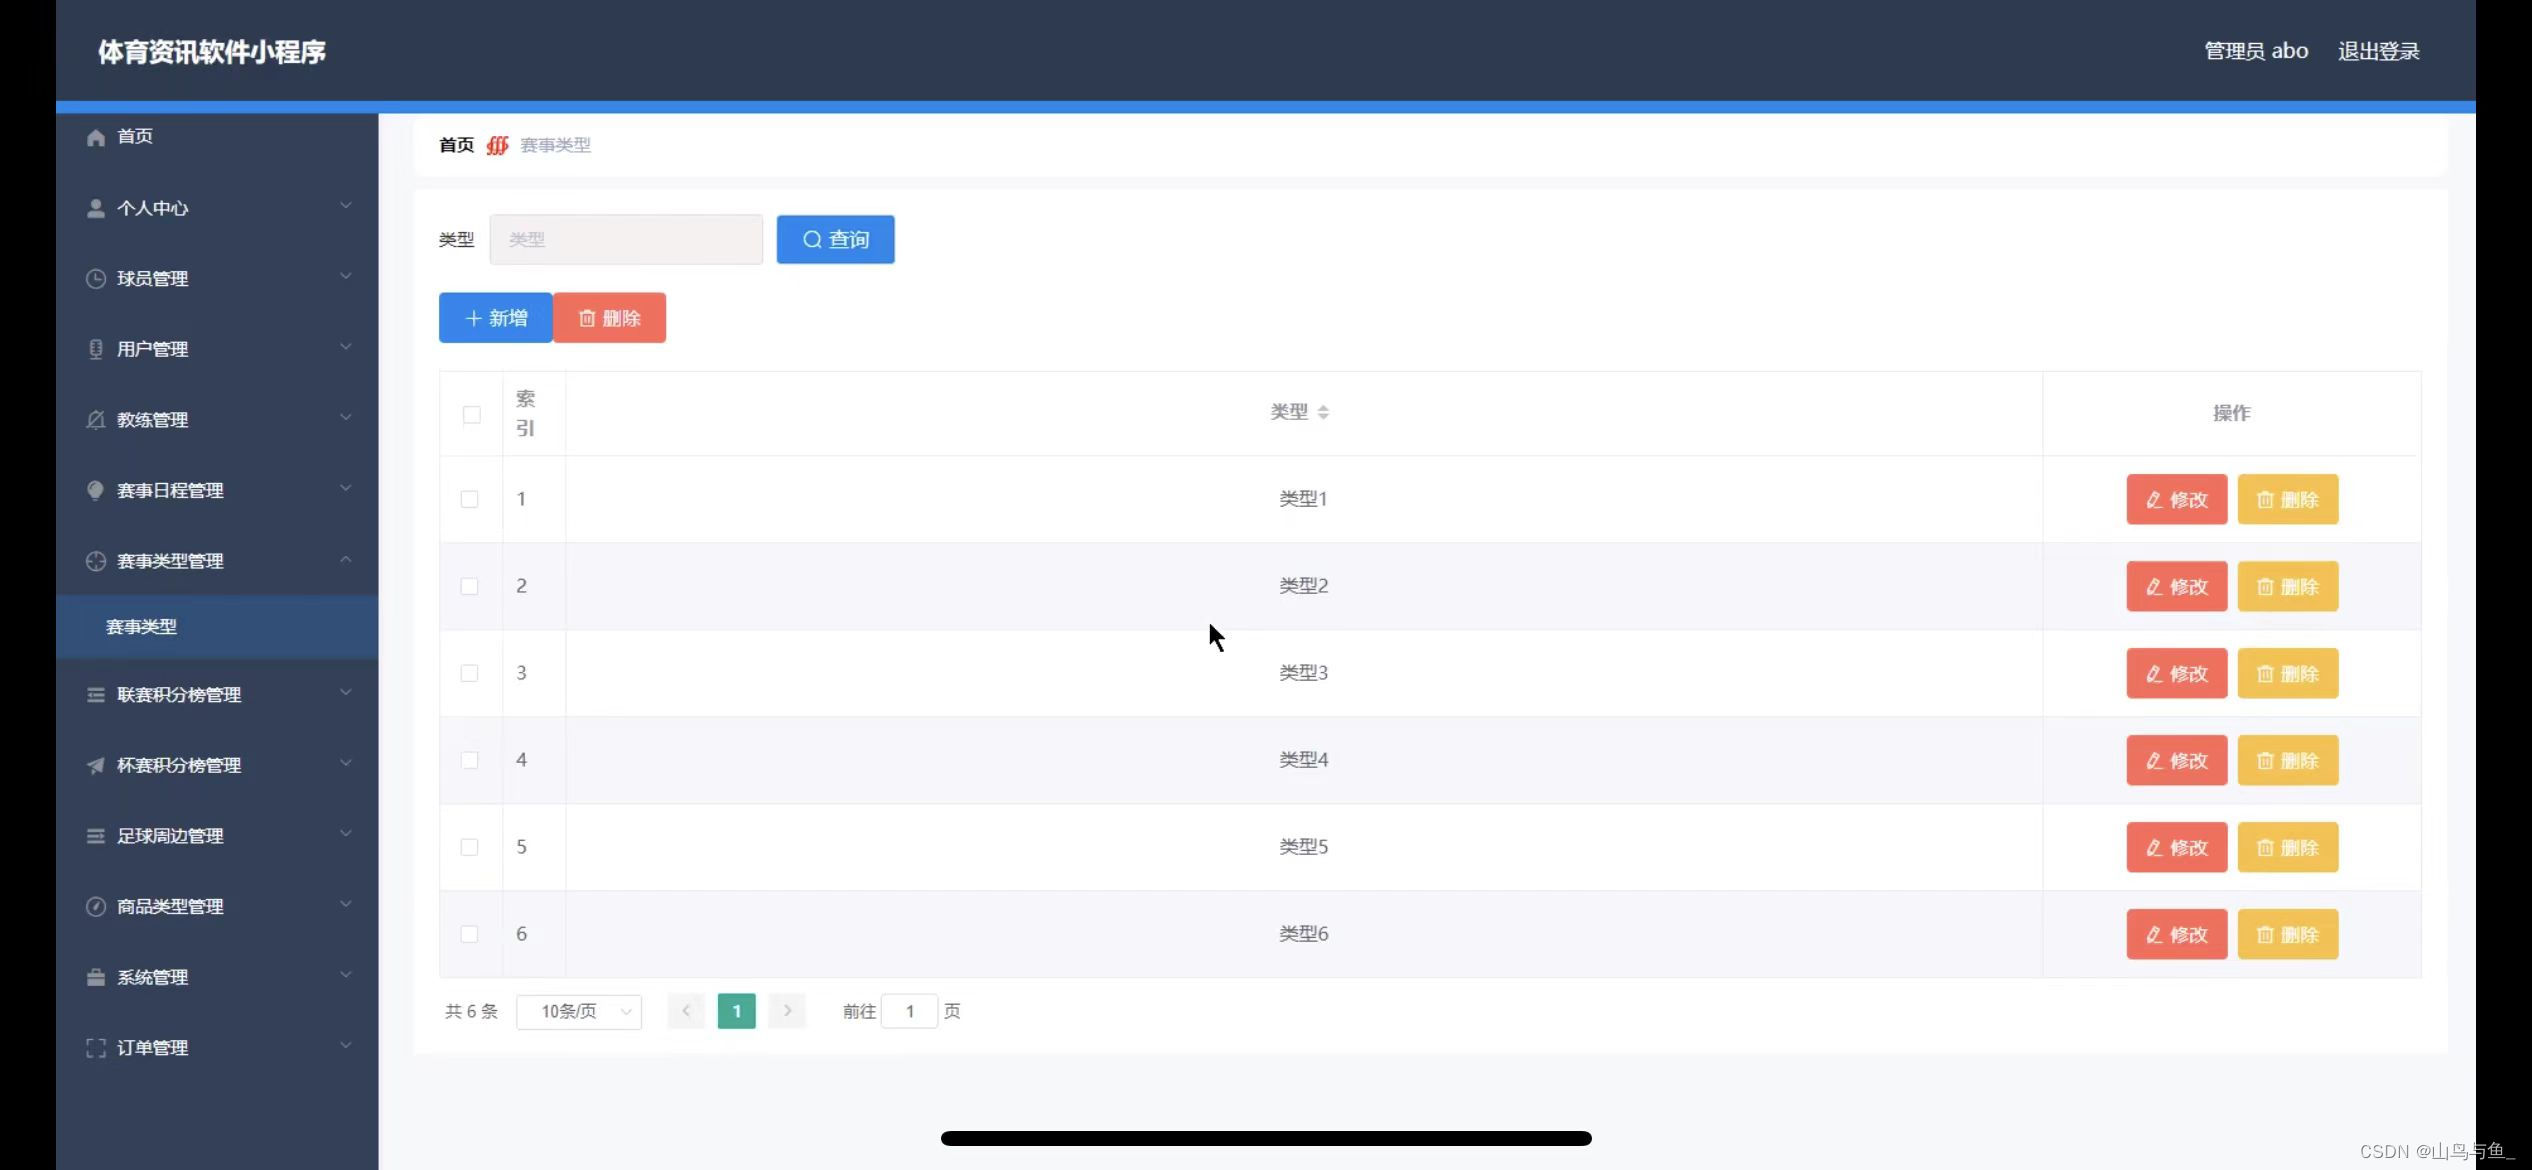Image resolution: width=2532 pixels, height=1170 pixels.
Task: Click the list icon beside 足球周边管理
Action: [96, 836]
